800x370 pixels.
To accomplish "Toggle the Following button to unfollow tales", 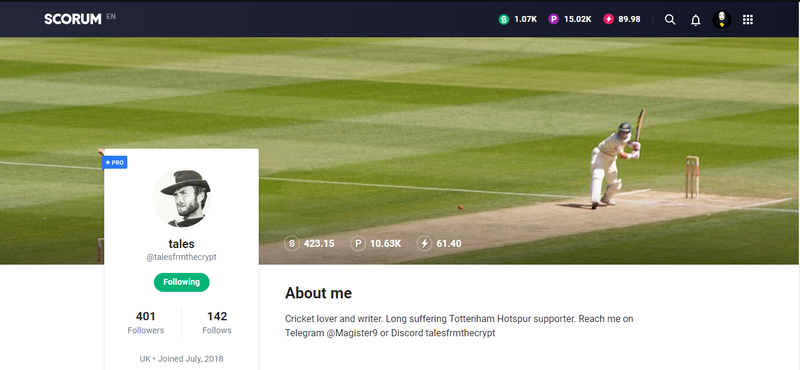I will 182,282.
